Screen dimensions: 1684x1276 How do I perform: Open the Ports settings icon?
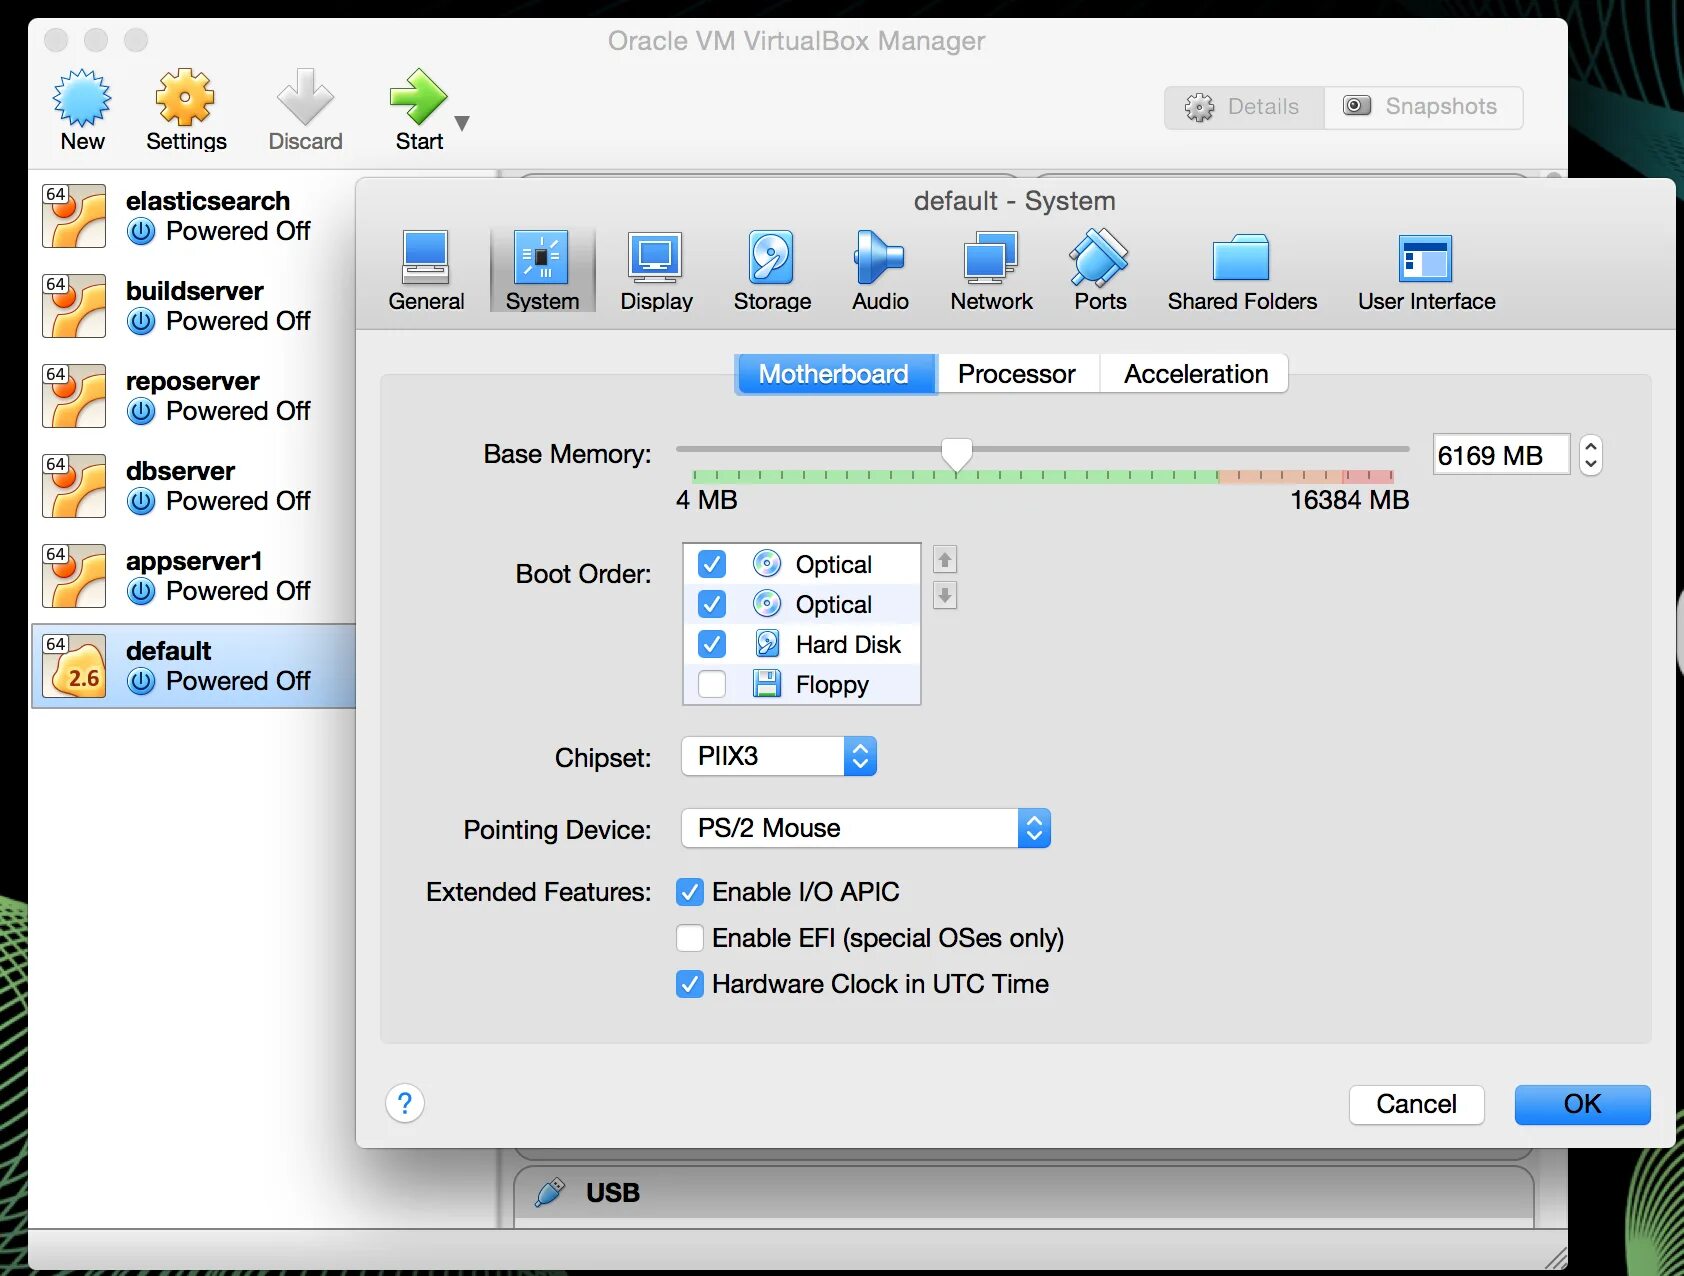click(1098, 268)
